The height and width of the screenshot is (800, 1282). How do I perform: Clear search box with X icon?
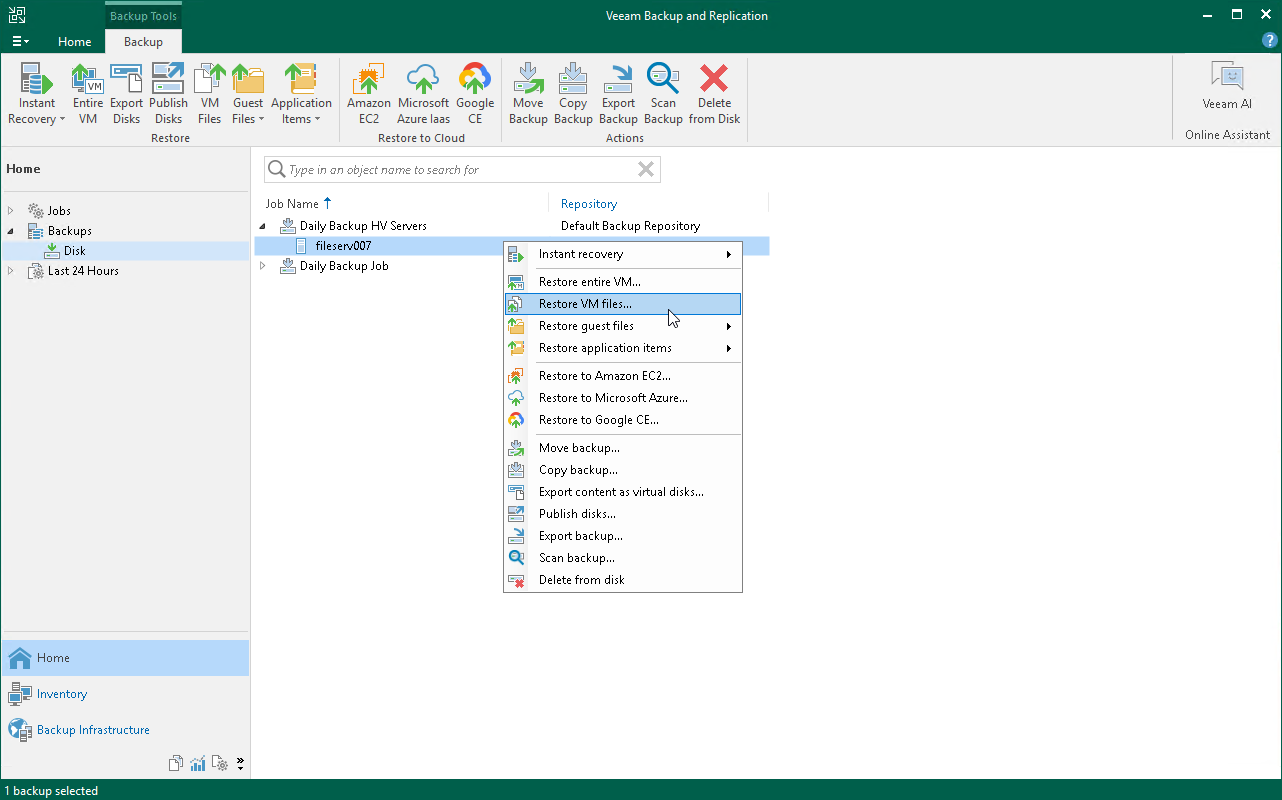646,170
